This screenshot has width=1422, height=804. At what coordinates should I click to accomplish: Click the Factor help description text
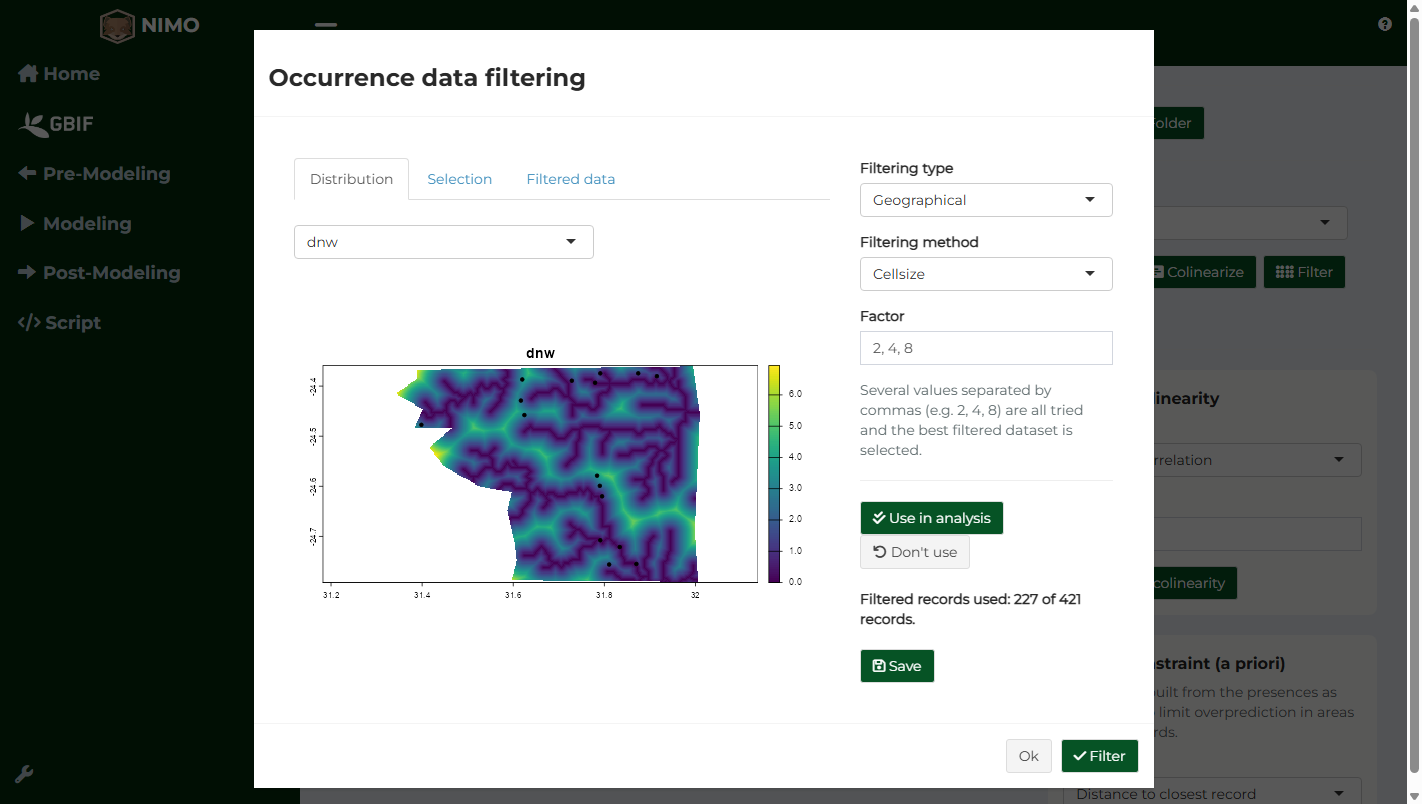[973, 420]
